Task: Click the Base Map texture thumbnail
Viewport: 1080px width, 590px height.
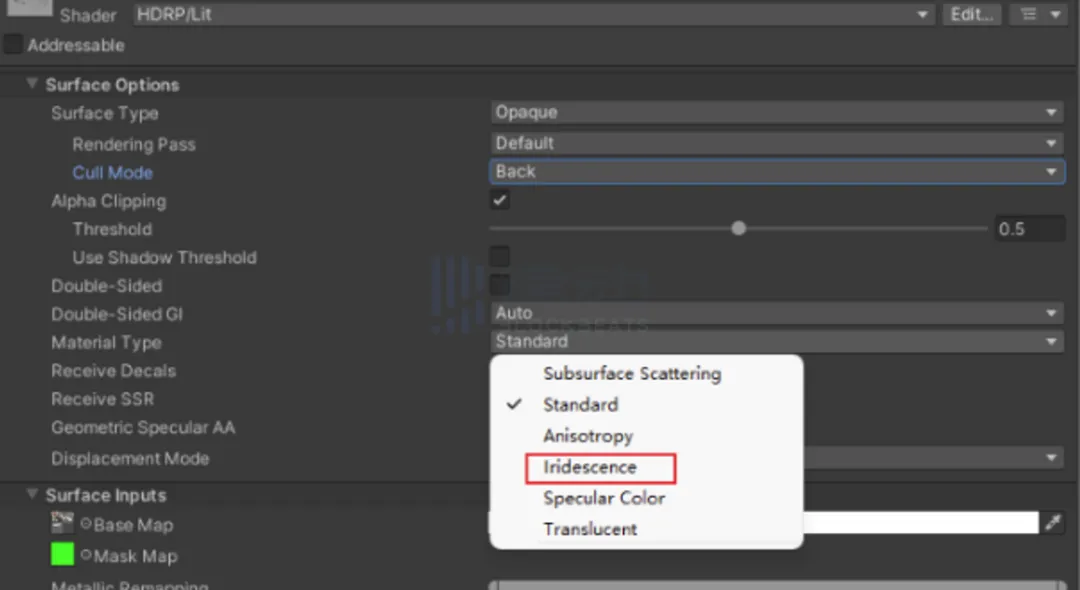Action: click(x=63, y=523)
